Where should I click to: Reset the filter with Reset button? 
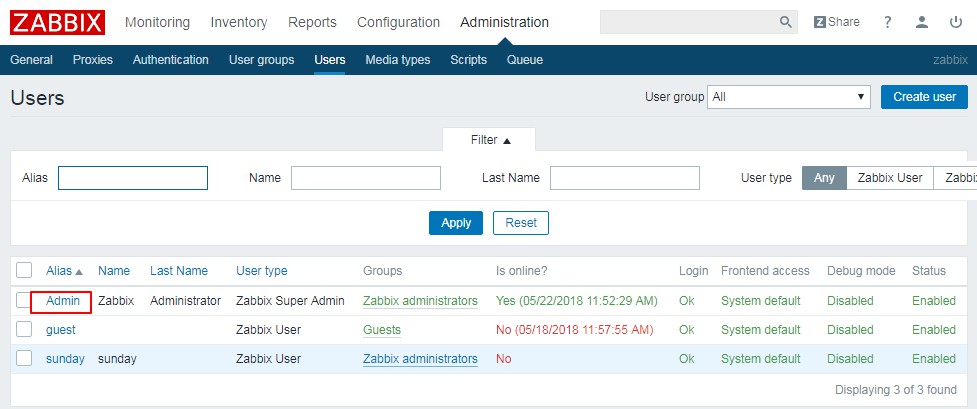(520, 223)
